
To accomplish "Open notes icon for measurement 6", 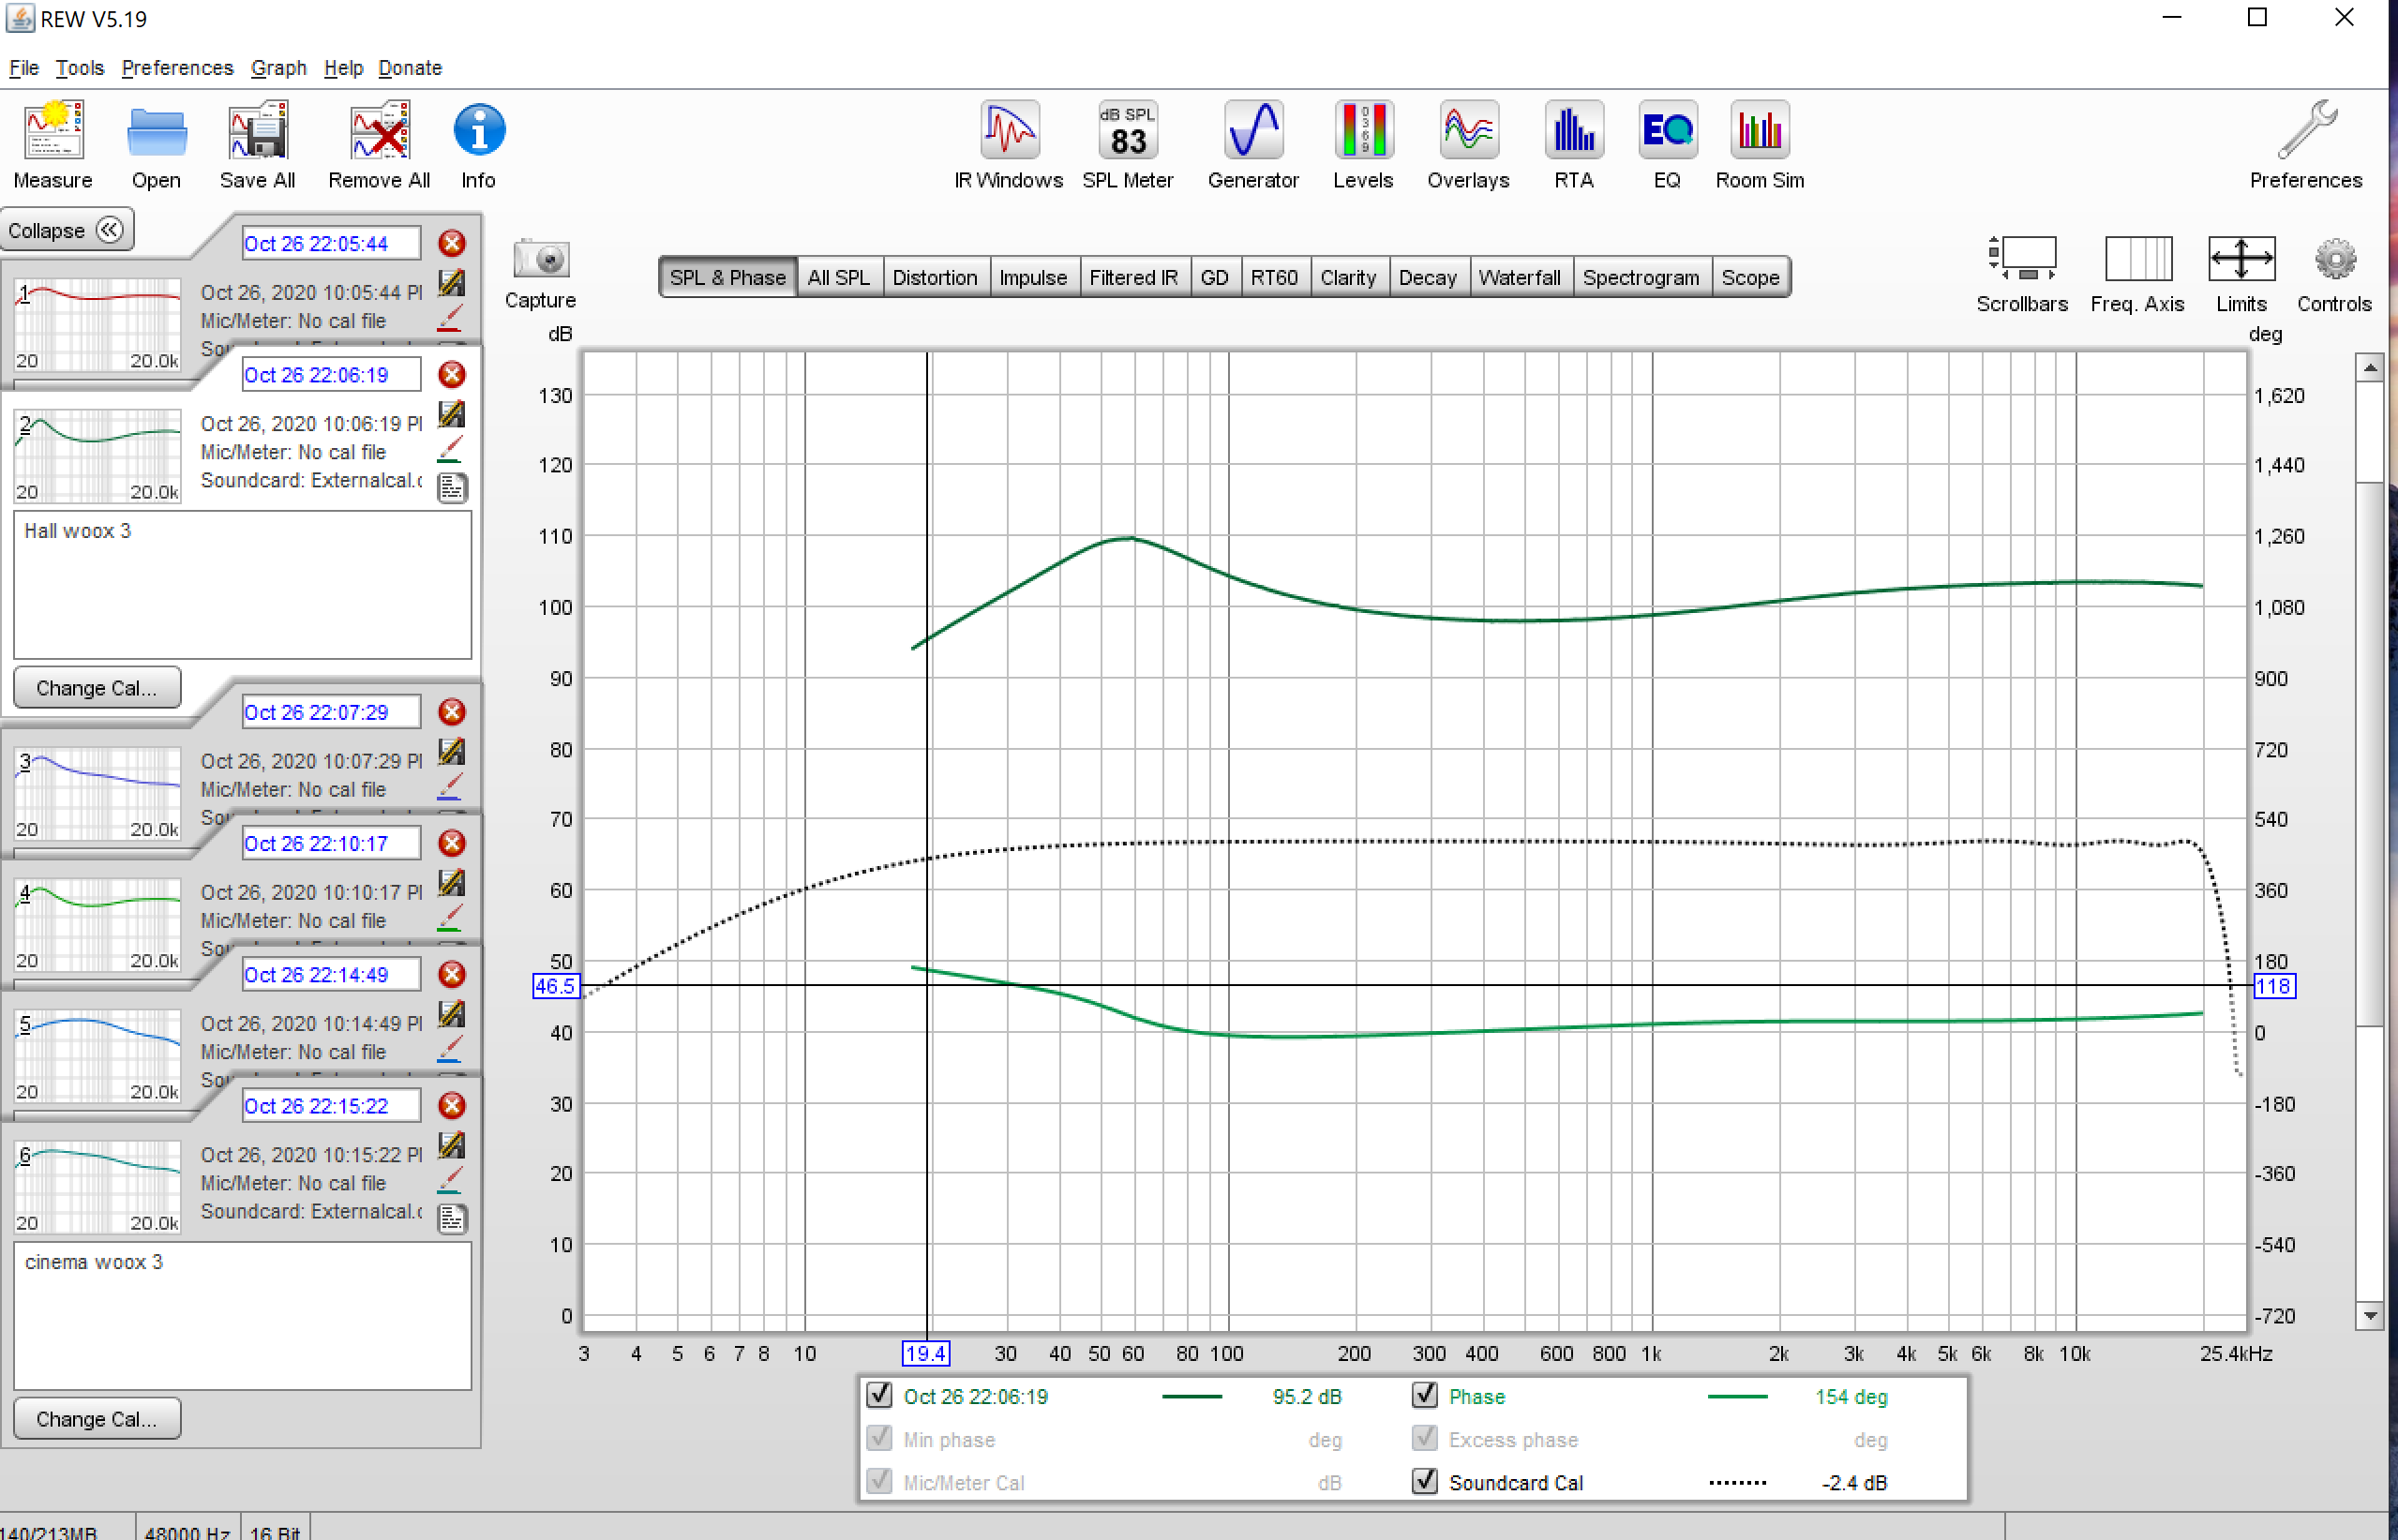I will (452, 1218).
